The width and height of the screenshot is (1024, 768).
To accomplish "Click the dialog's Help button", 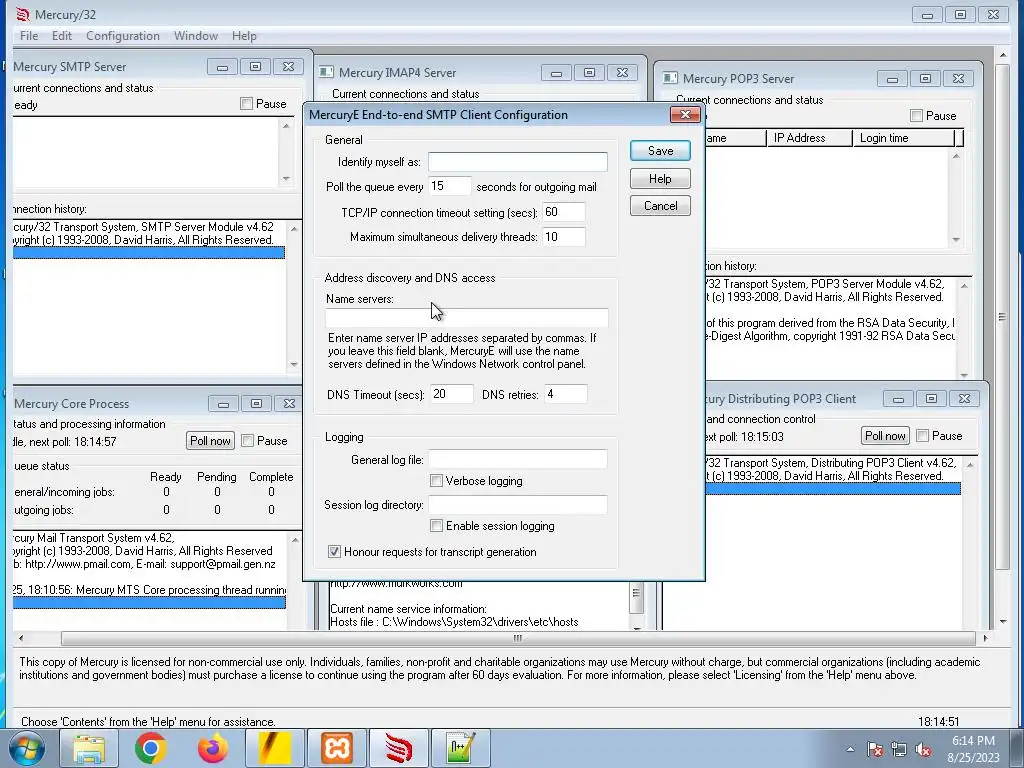I will [x=660, y=179].
